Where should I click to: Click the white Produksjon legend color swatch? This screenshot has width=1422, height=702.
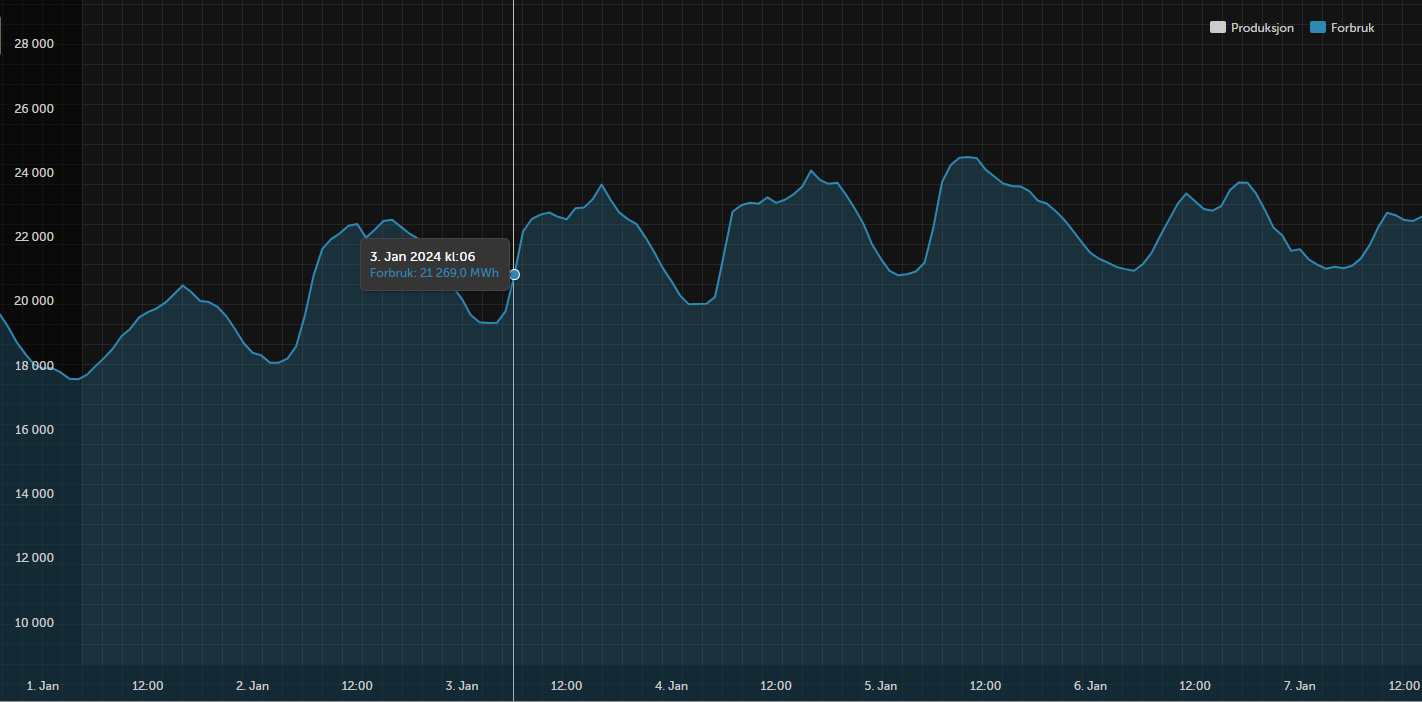pos(1218,28)
